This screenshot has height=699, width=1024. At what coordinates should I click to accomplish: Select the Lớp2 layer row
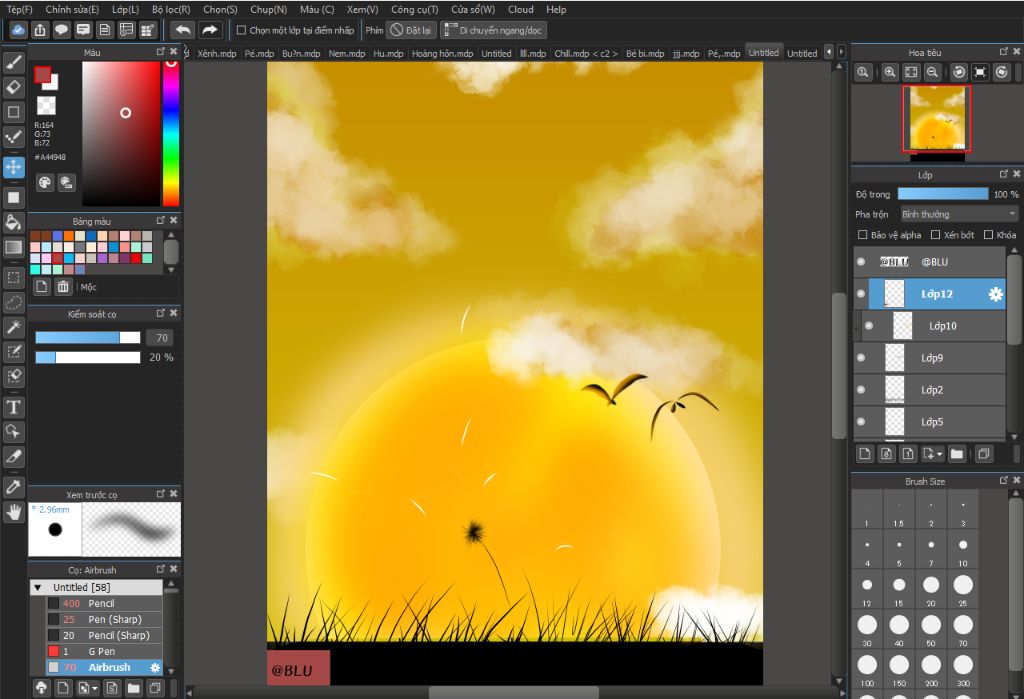click(x=929, y=390)
